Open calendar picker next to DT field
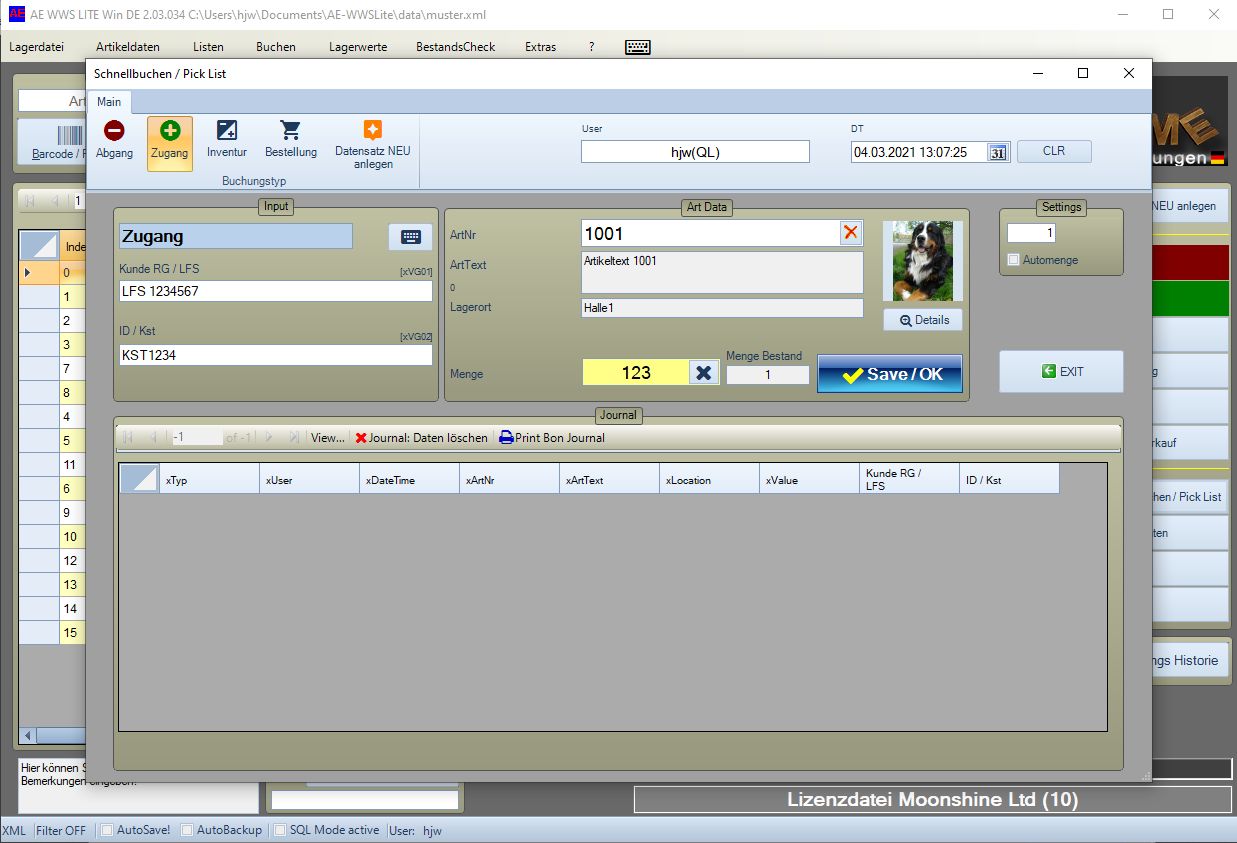1237x843 pixels. pyautogui.click(x=998, y=152)
